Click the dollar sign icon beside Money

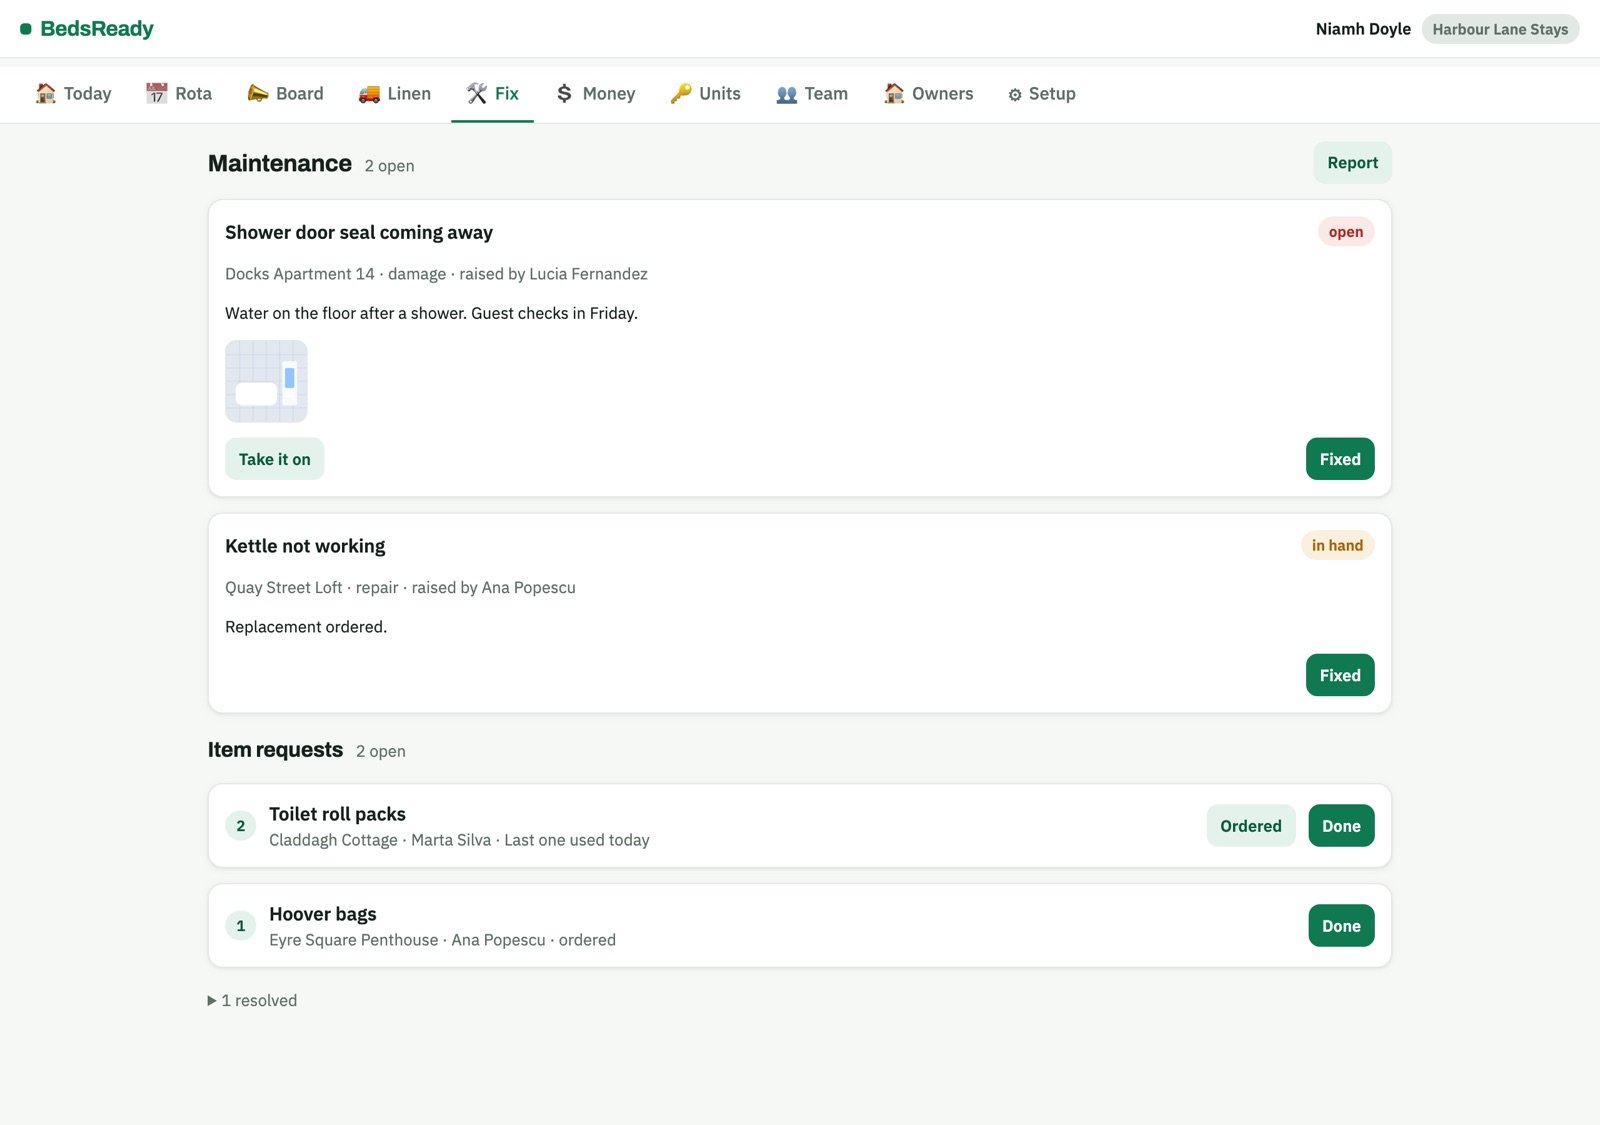click(564, 93)
